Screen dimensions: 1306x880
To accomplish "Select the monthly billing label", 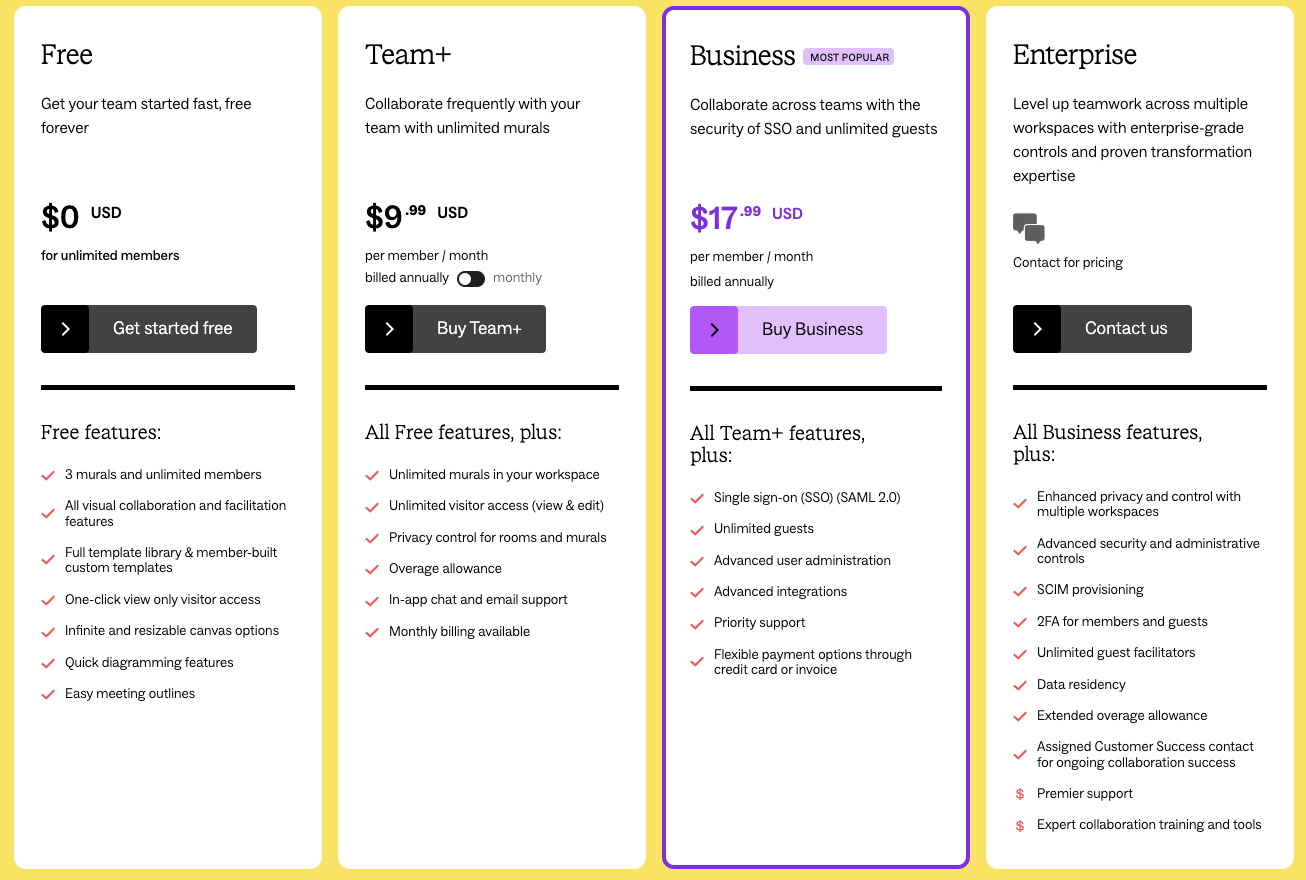I will pos(517,278).
